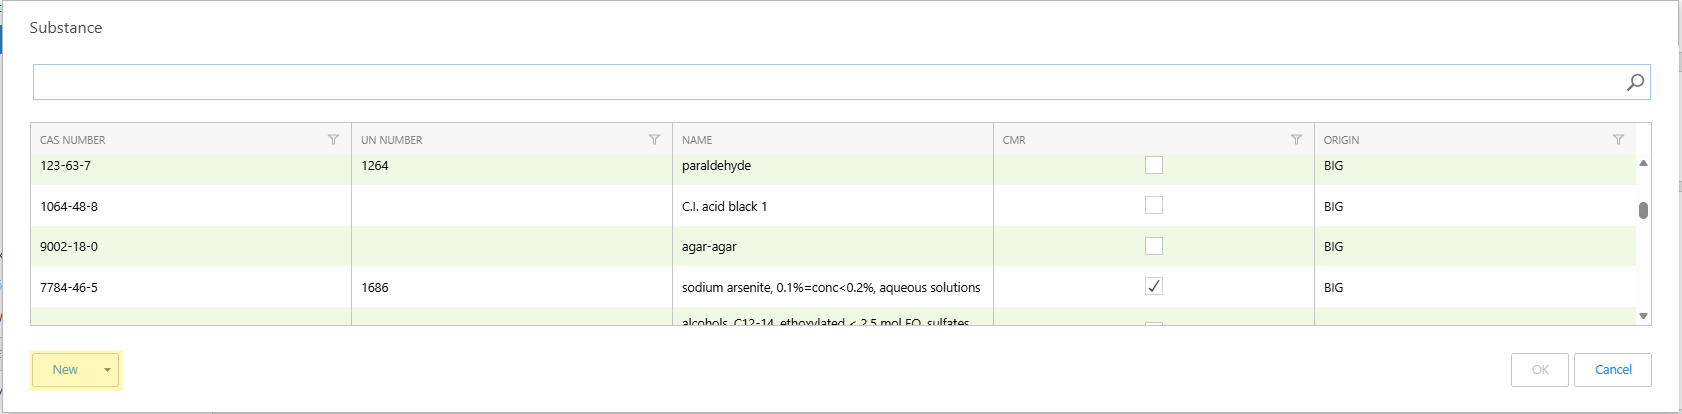Focus the substance search input field
Screen dimensions: 1682x414
tap(820, 82)
